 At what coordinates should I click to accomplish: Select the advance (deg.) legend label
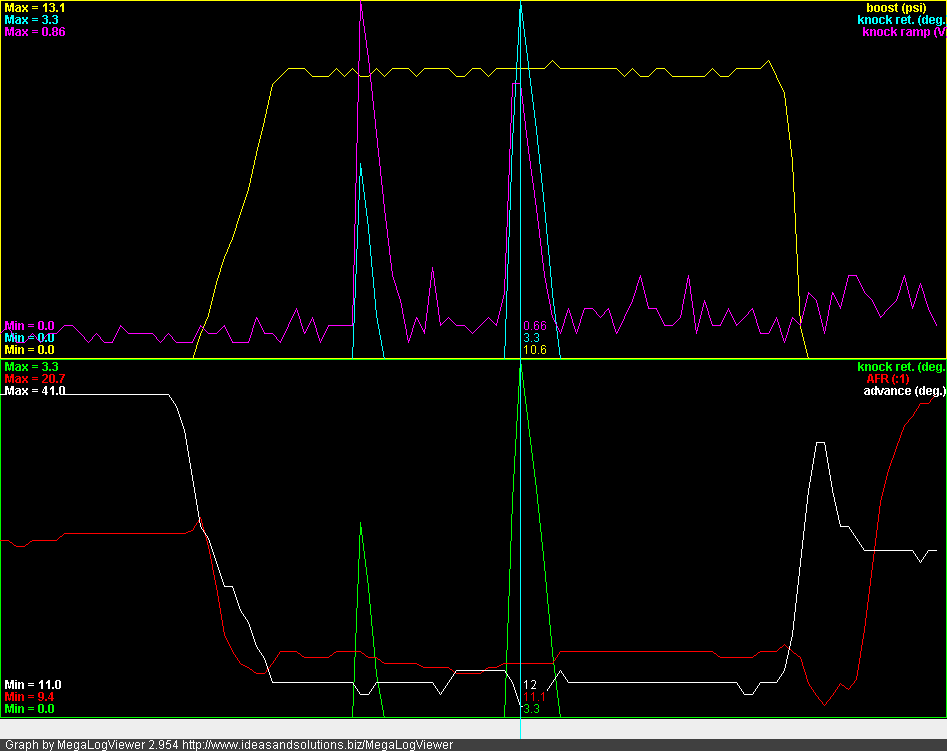[x=904, y=391]
